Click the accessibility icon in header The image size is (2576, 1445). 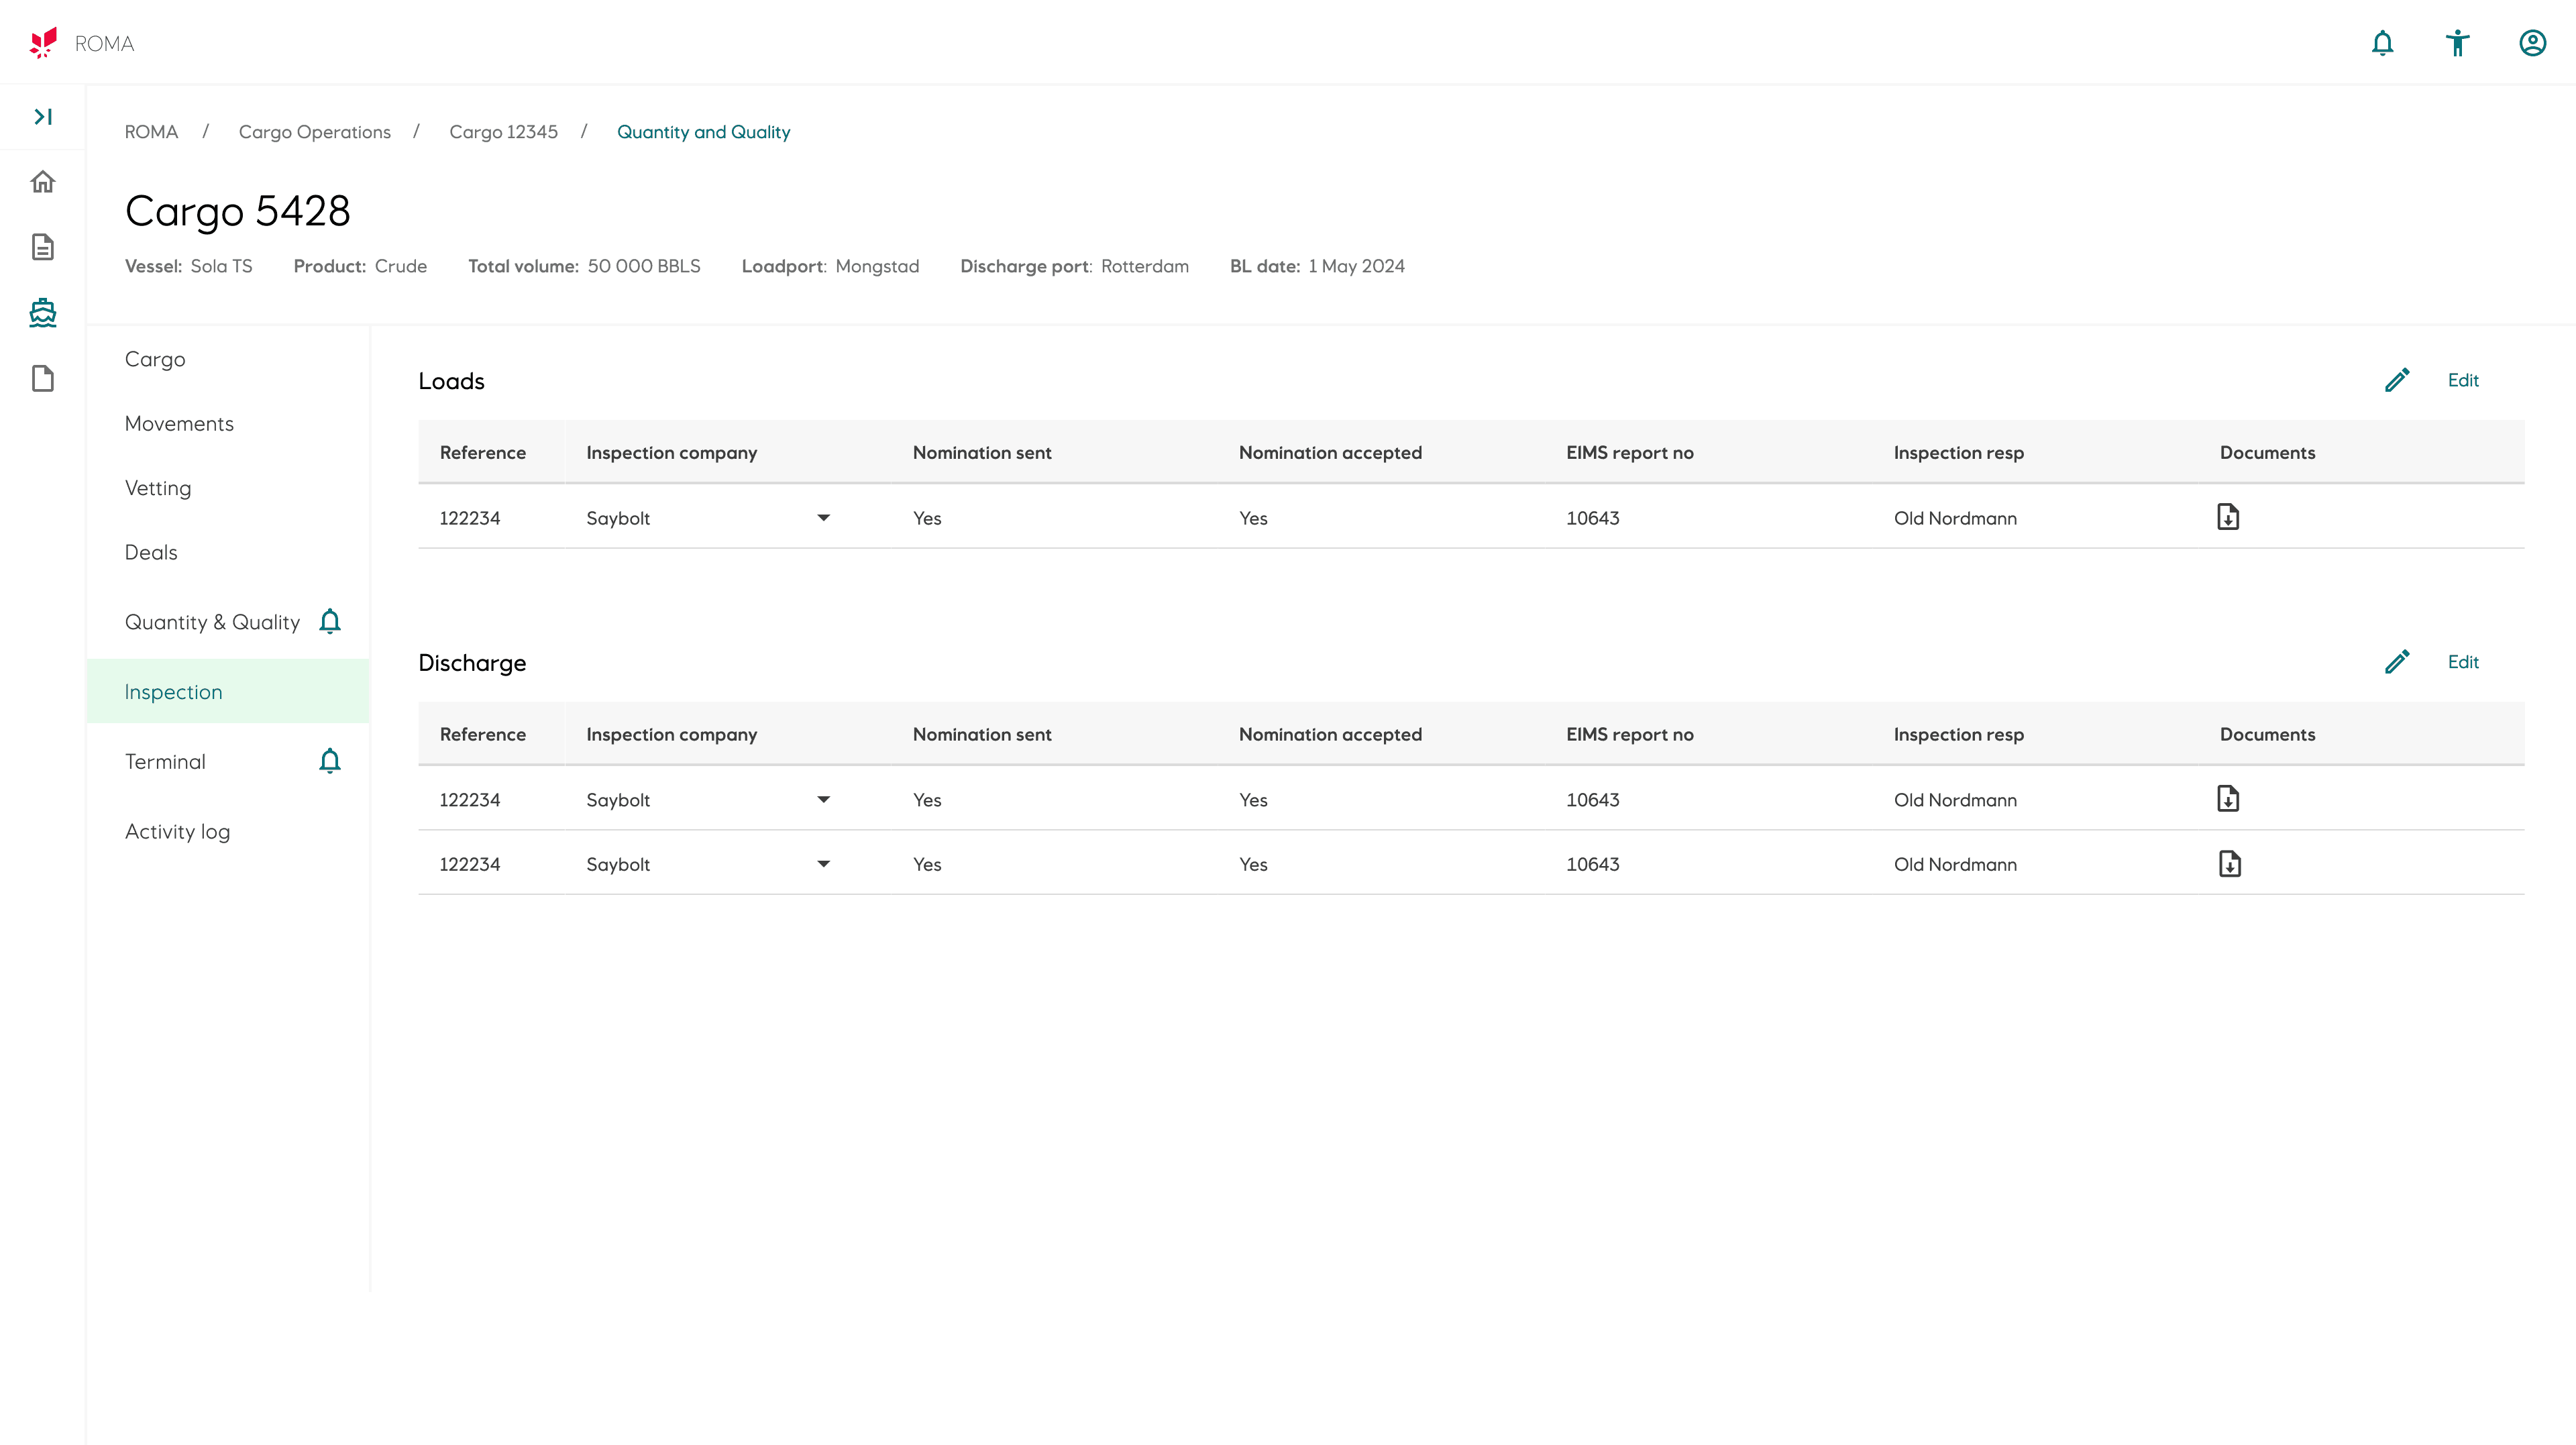2457,43
